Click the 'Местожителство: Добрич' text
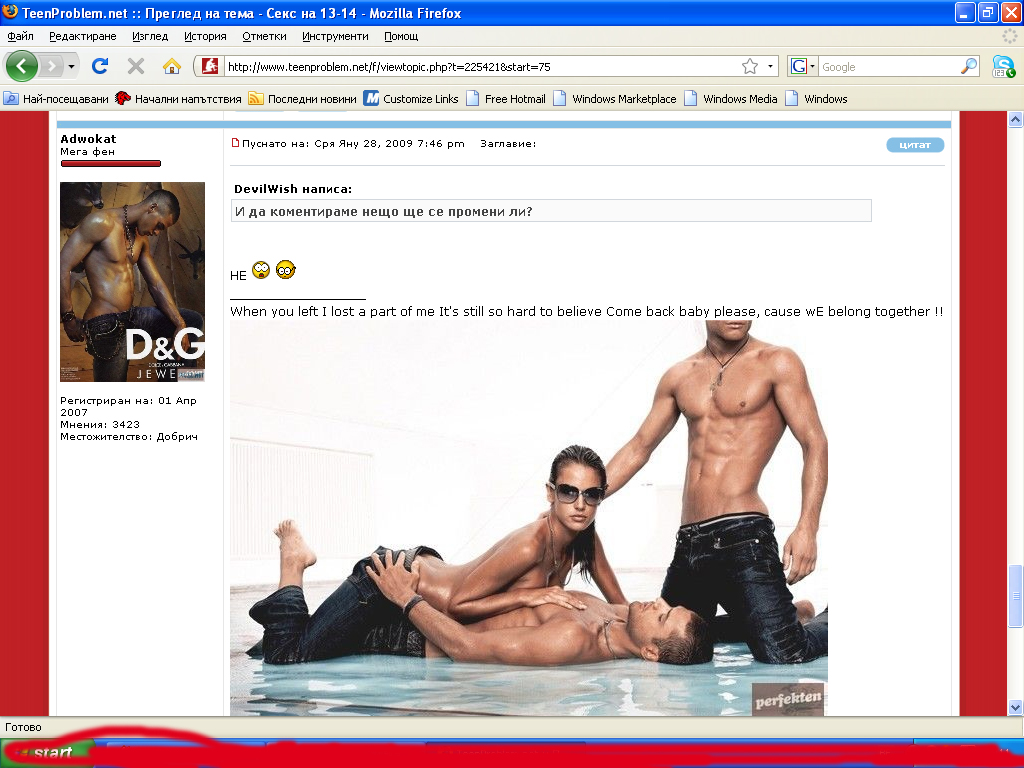This screenshot has width=1024, height=768. tap(129, 436)
